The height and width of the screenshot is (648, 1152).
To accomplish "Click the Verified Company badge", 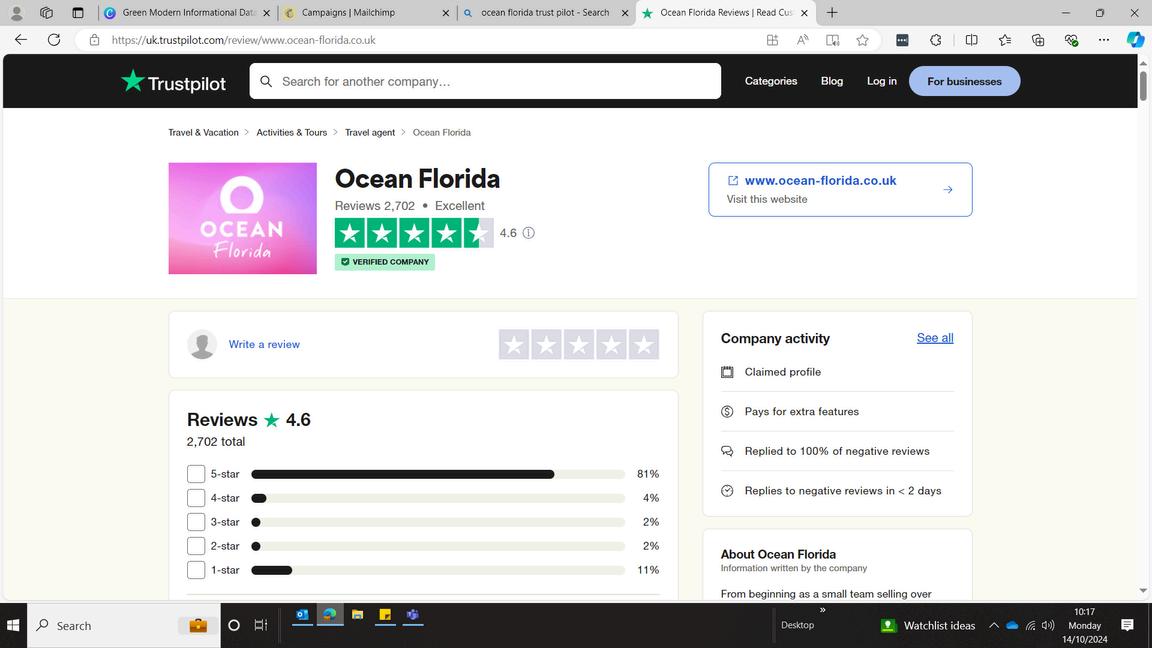I will coord(384,262).
